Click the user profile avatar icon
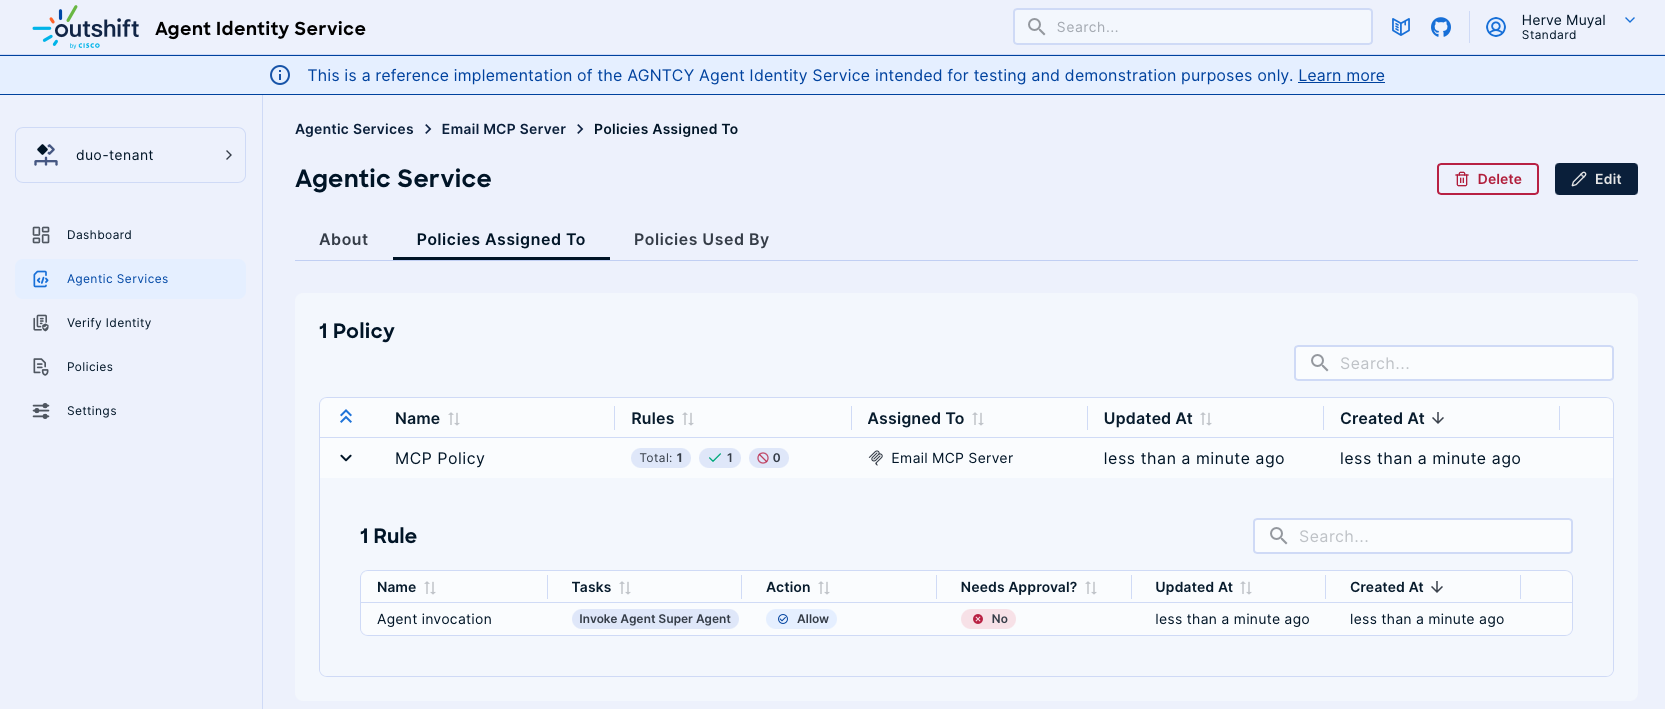This screenshot has width=1665, height=709. [x=1496, y=27]
